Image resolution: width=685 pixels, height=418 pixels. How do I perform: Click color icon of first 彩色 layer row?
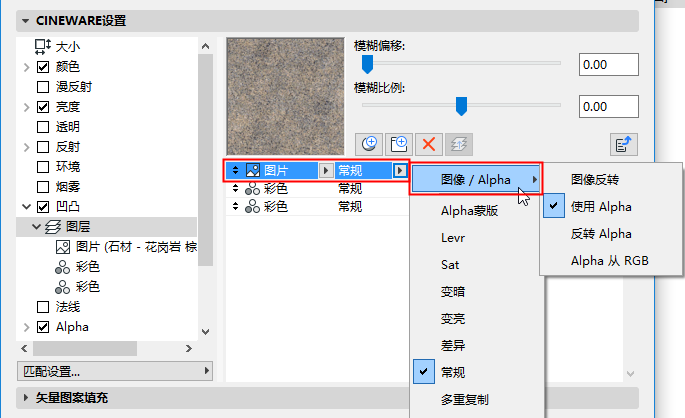pyautogui.click(x=253, y=189)
